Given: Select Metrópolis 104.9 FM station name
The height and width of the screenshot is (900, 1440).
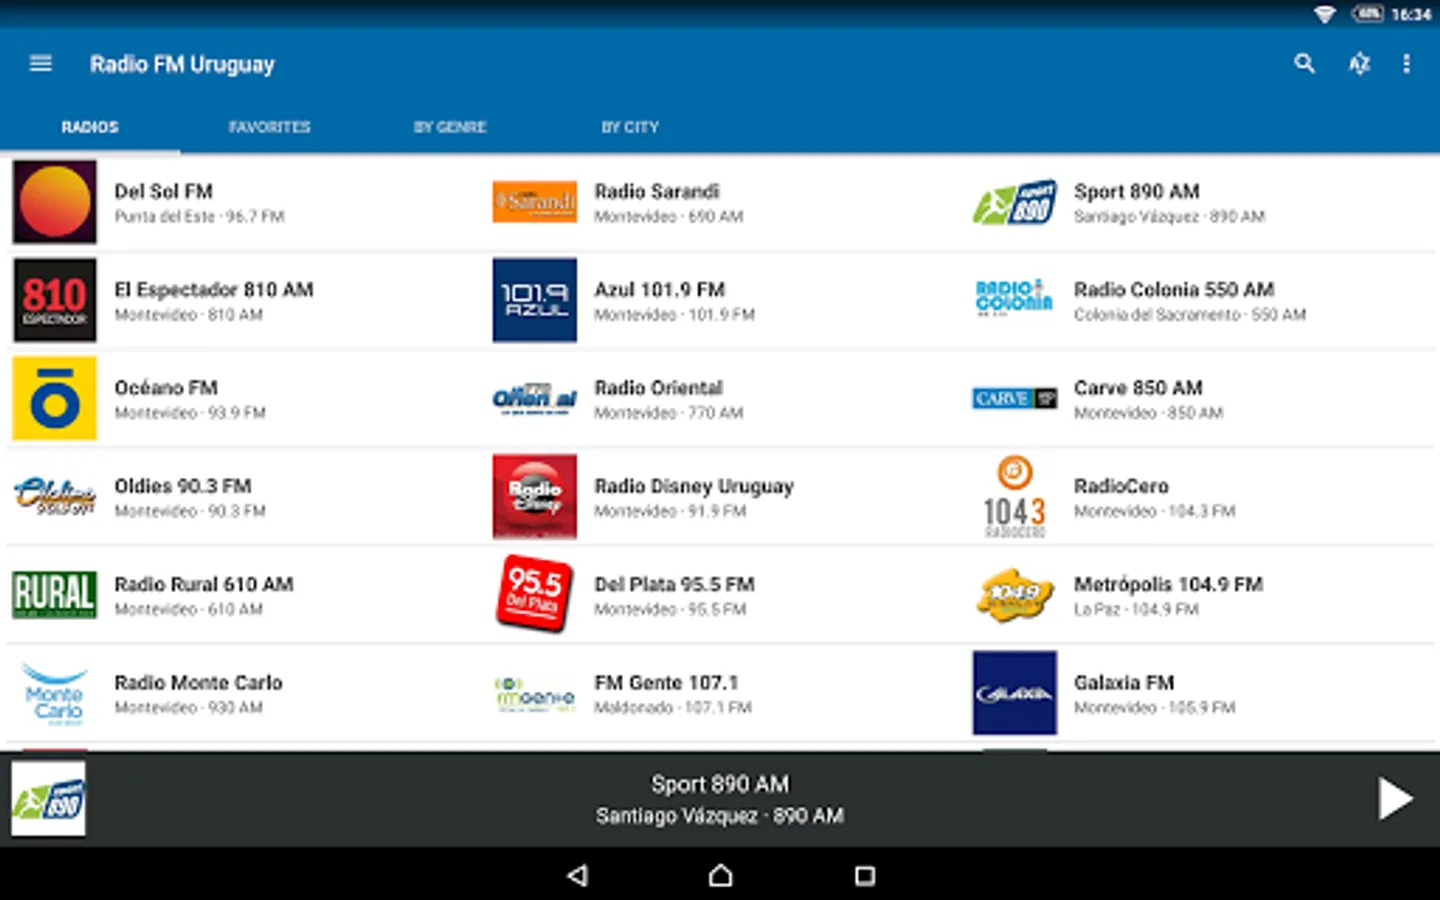Looking at the screenshot, I should (1168, 584).
